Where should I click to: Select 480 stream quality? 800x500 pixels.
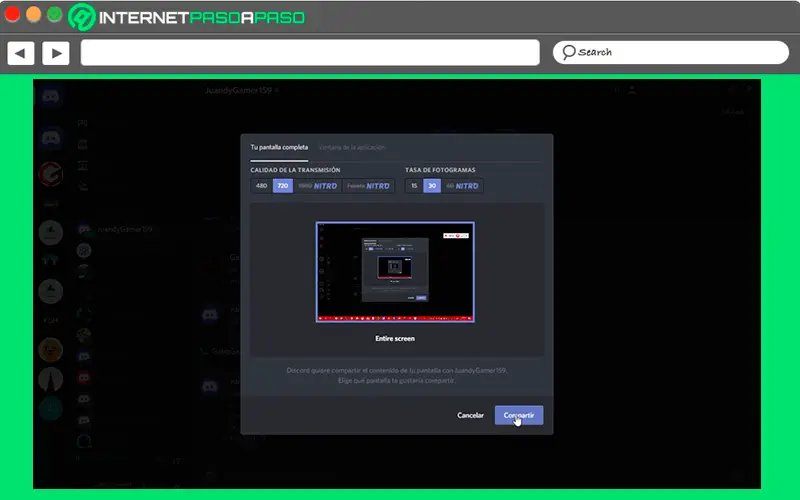pos(261,186)
